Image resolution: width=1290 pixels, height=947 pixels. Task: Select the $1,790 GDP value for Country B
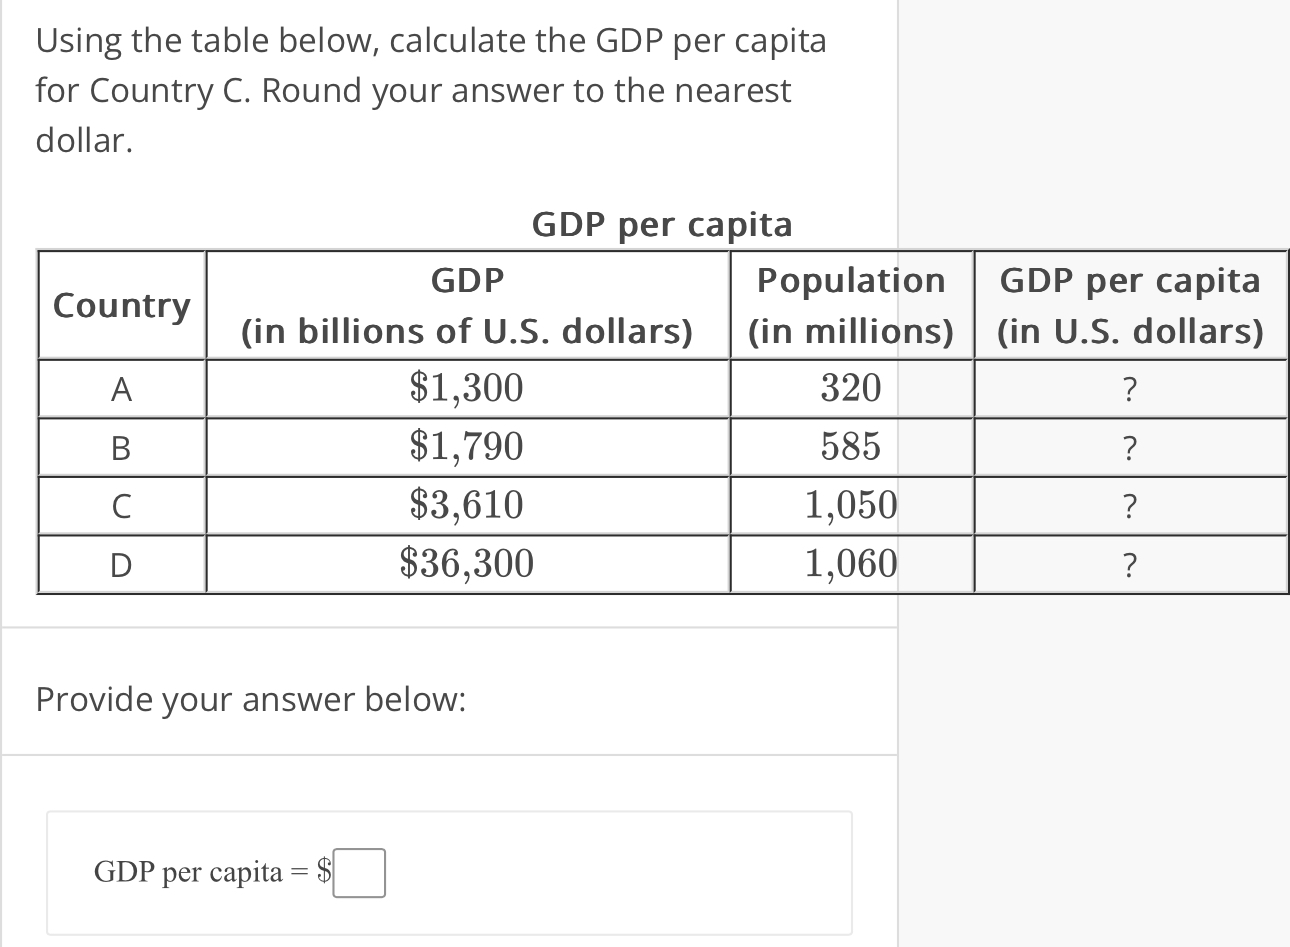pyautogui.click(x=467, y=448)
